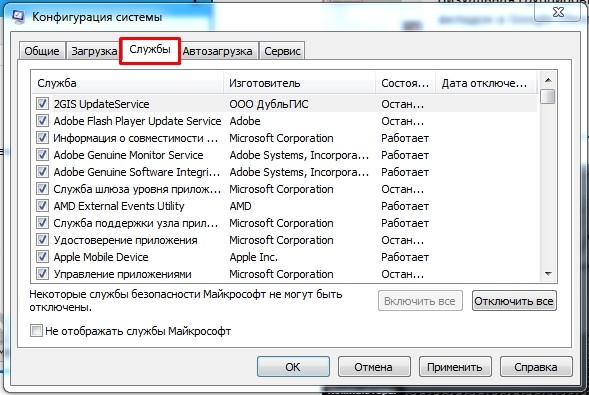Click Управление приложениями service name
Screen dimensions: 589x395
(122, 274)
